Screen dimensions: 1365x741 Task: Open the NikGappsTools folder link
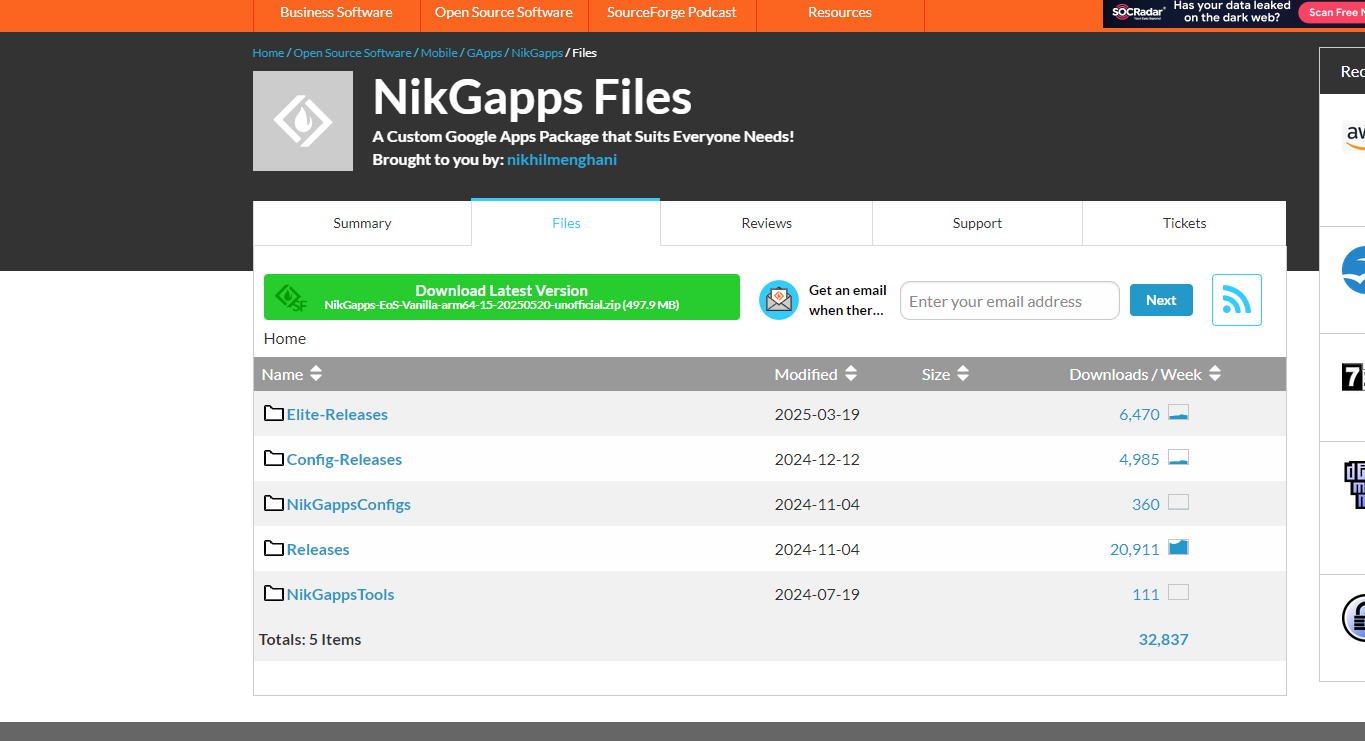(341, 594)
